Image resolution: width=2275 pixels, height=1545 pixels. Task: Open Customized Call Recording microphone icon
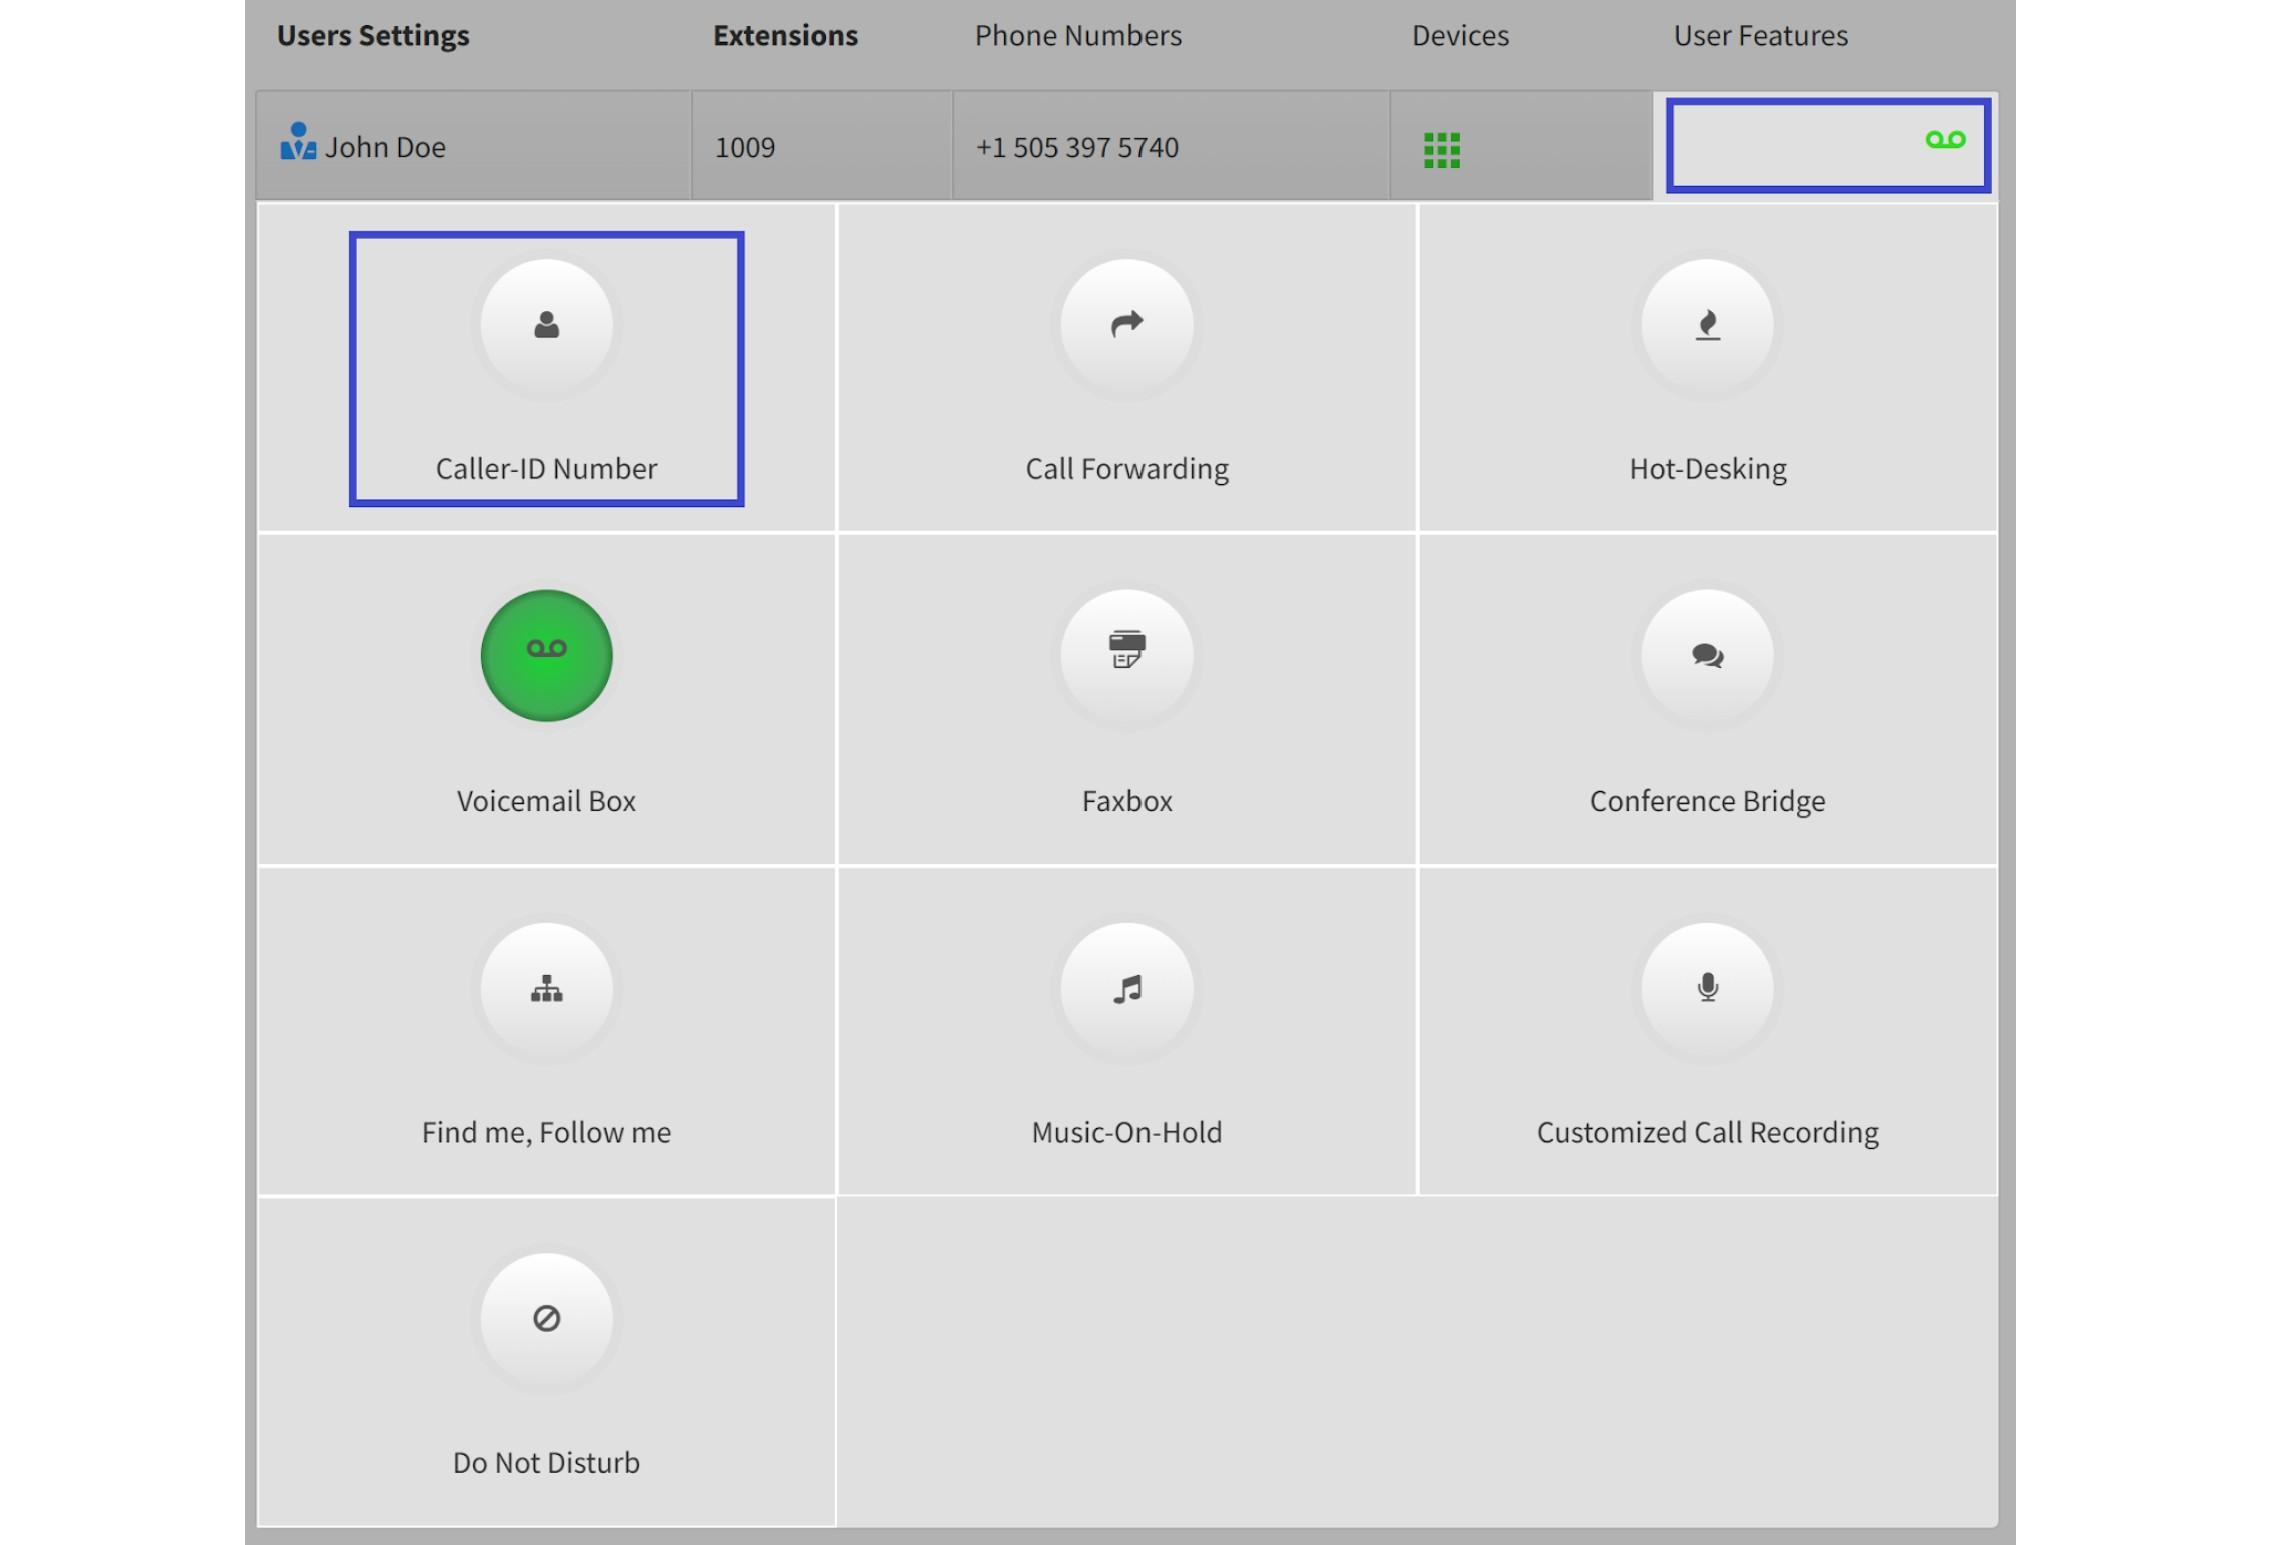pos(1707,988)
